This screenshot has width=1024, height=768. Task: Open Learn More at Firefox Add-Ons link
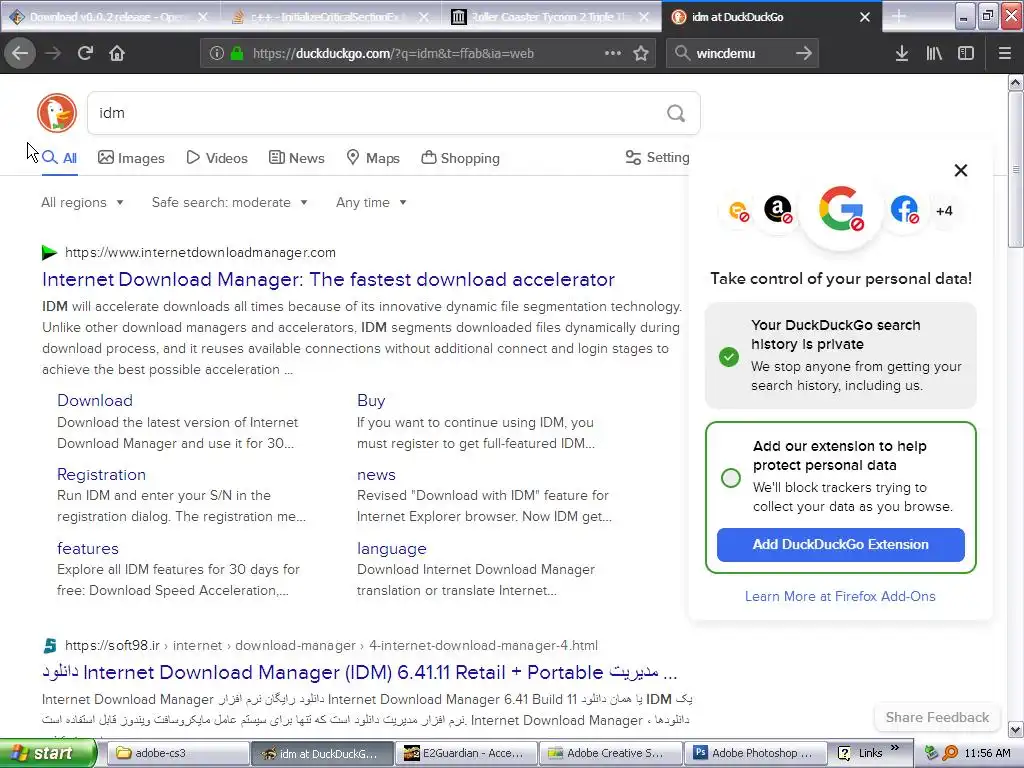840,596
